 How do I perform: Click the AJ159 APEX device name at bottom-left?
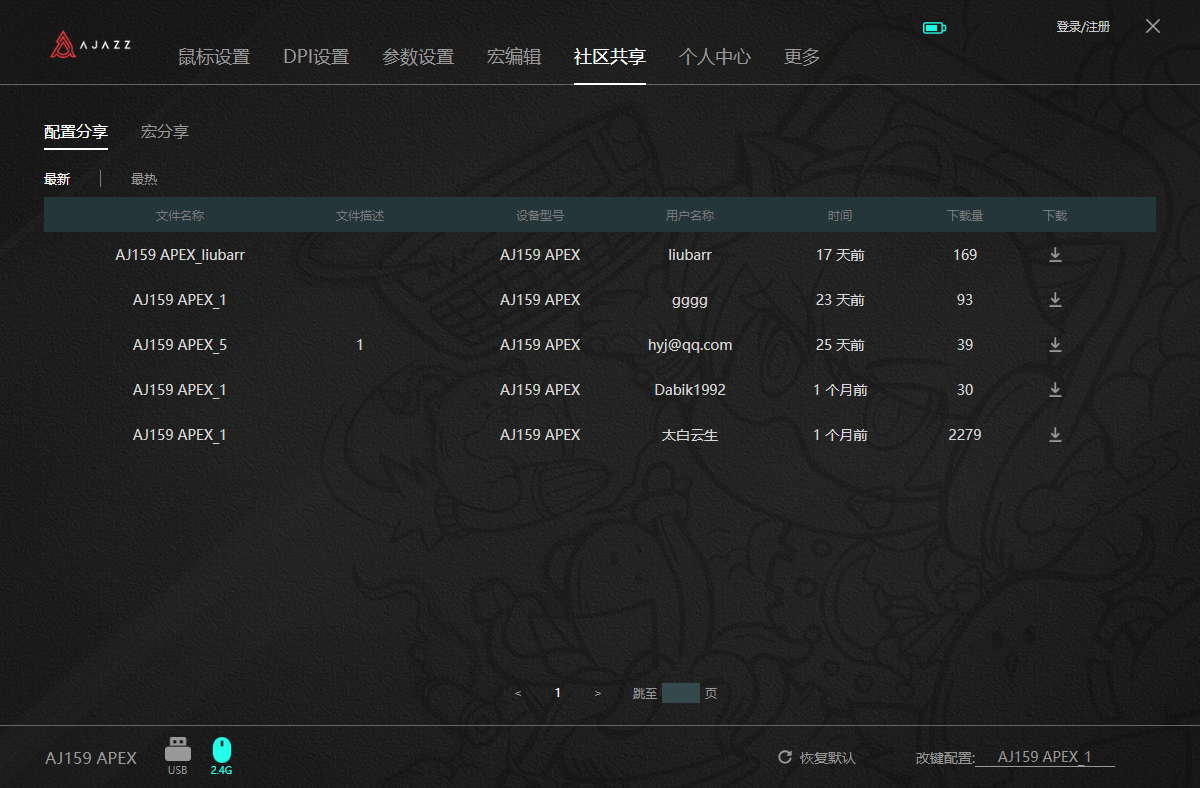click(91, 758)
